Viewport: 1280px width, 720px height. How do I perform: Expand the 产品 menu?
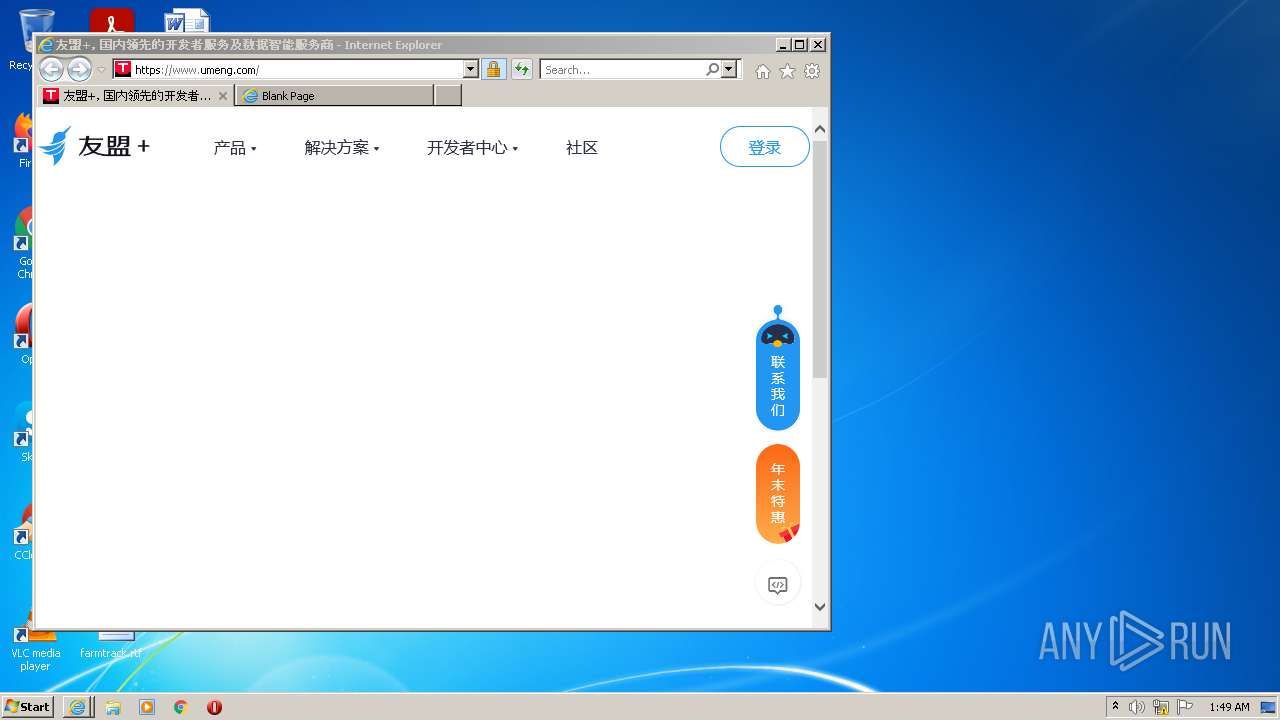coord(235,148)
